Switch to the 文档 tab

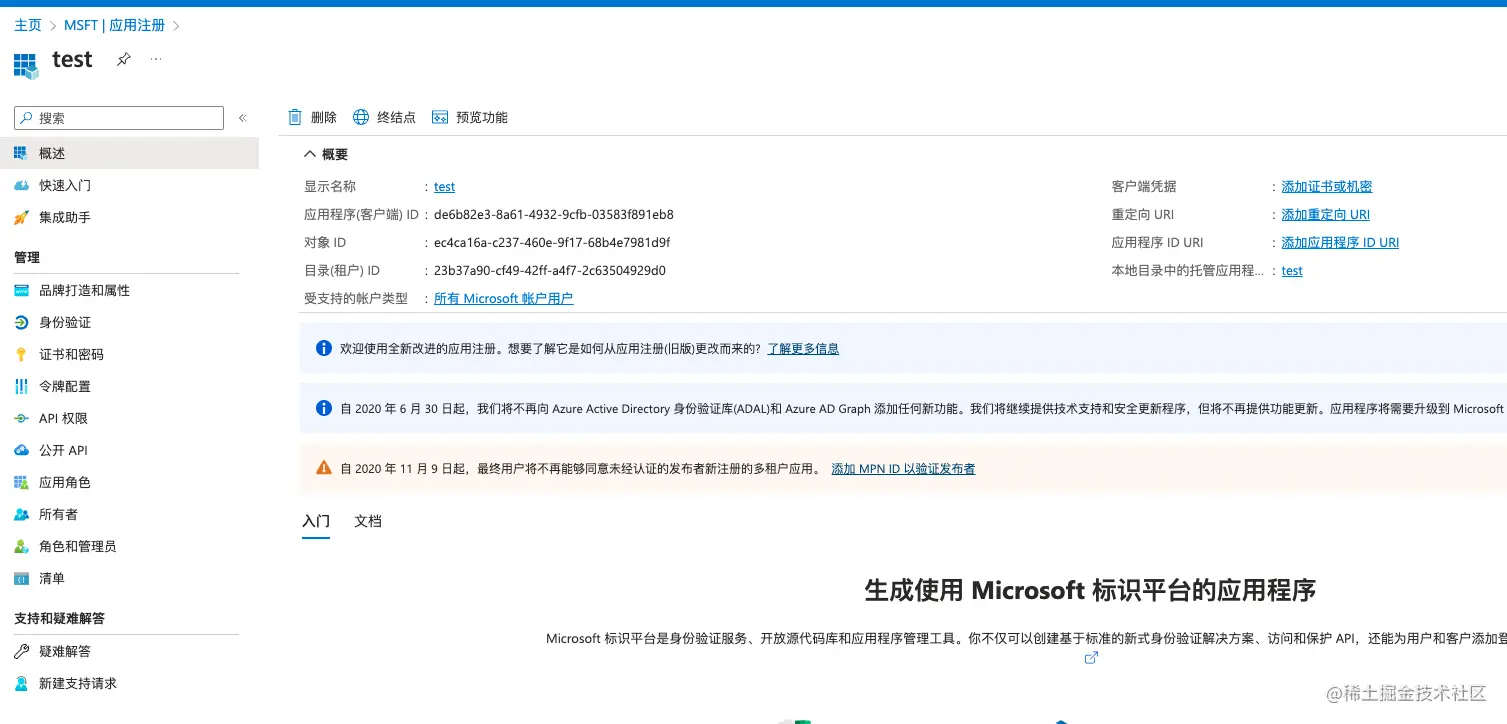click(x=368, y=521)
